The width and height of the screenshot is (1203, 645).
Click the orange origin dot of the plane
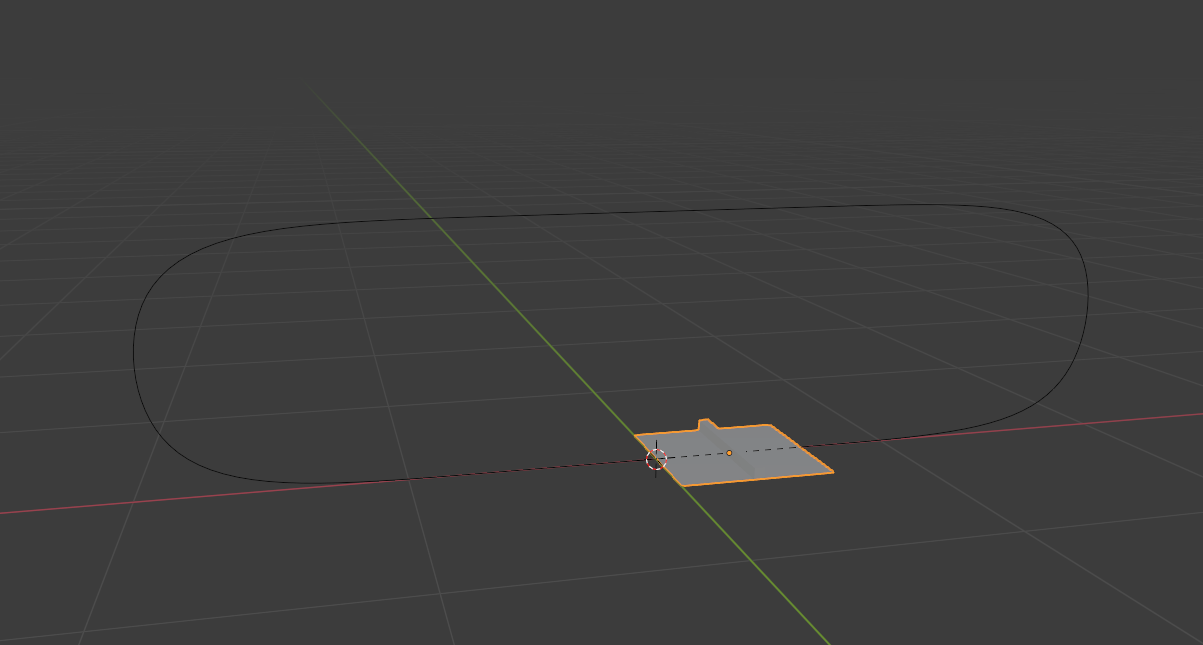pos(731,452)
